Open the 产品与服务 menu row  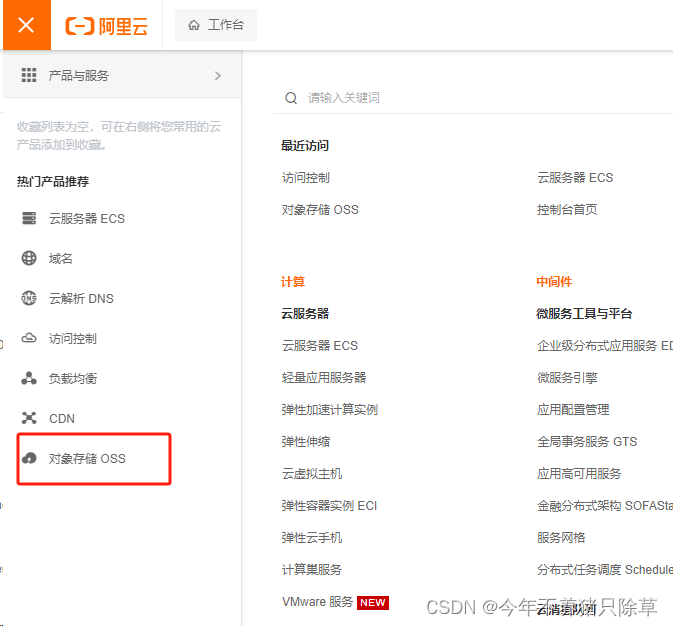pyautogui.click(x=122, y=75)
